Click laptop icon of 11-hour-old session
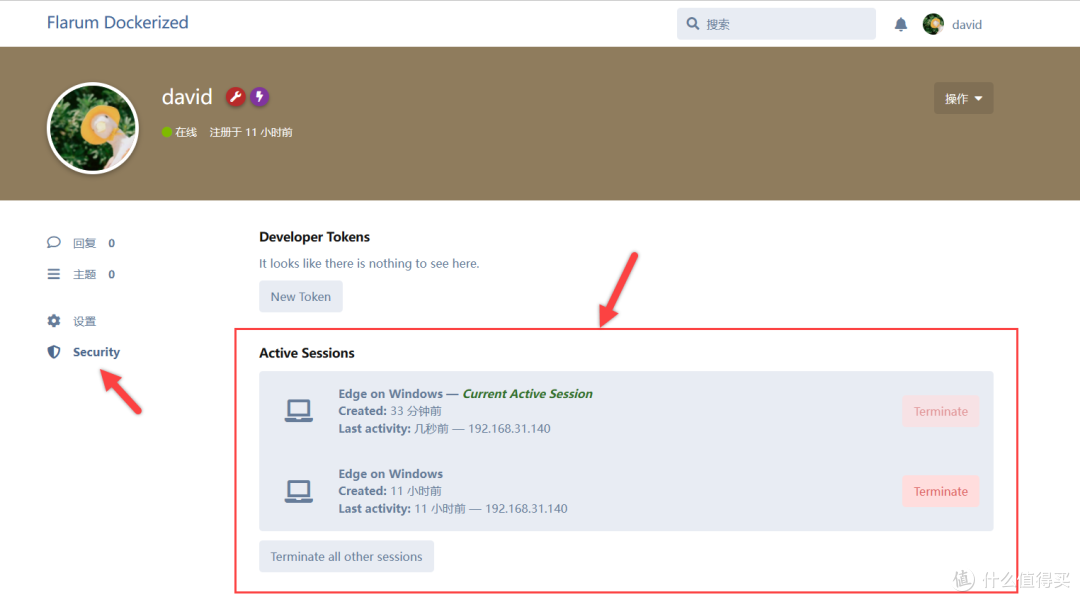This screenshot has height=602, width=1080. [x=298, y=491]
